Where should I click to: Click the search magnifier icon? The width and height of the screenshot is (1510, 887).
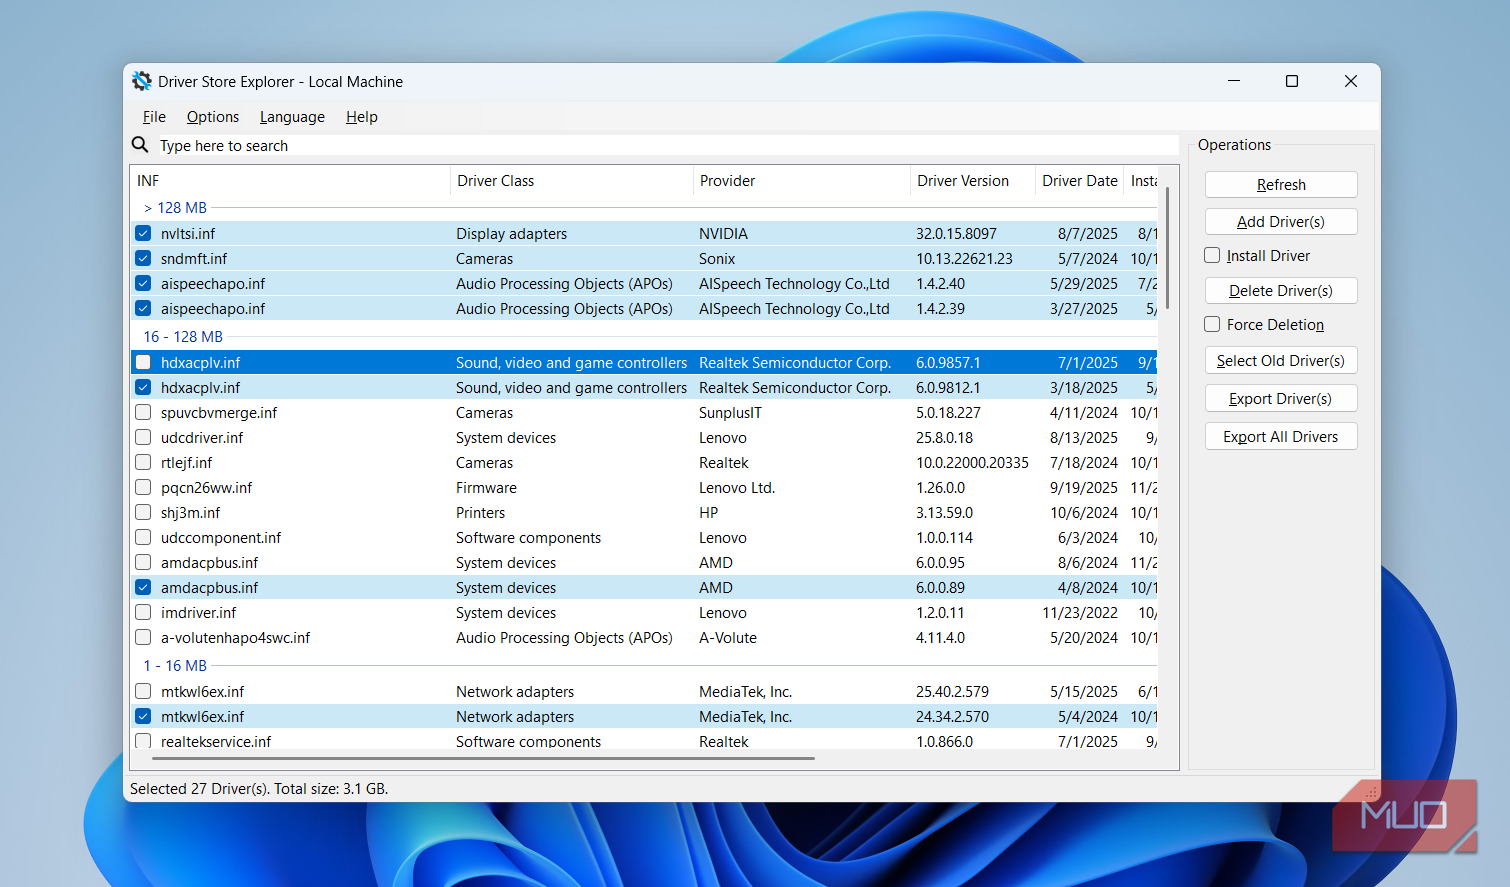[140, 145]
